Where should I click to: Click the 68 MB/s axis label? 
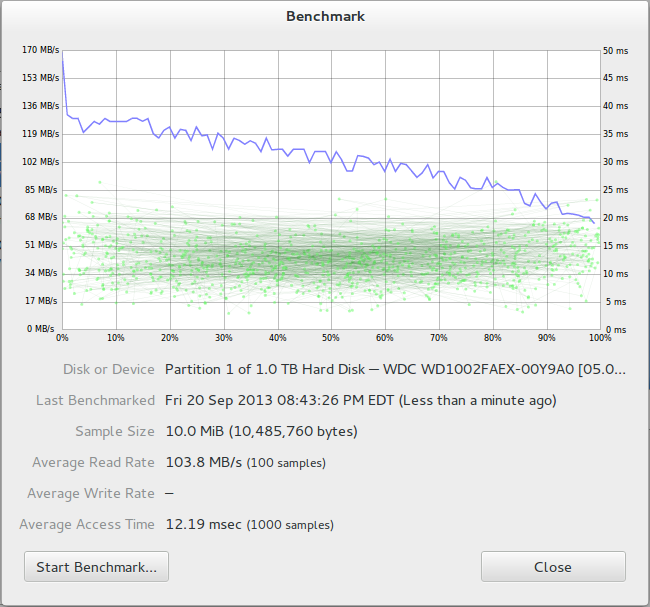point(41,217)
